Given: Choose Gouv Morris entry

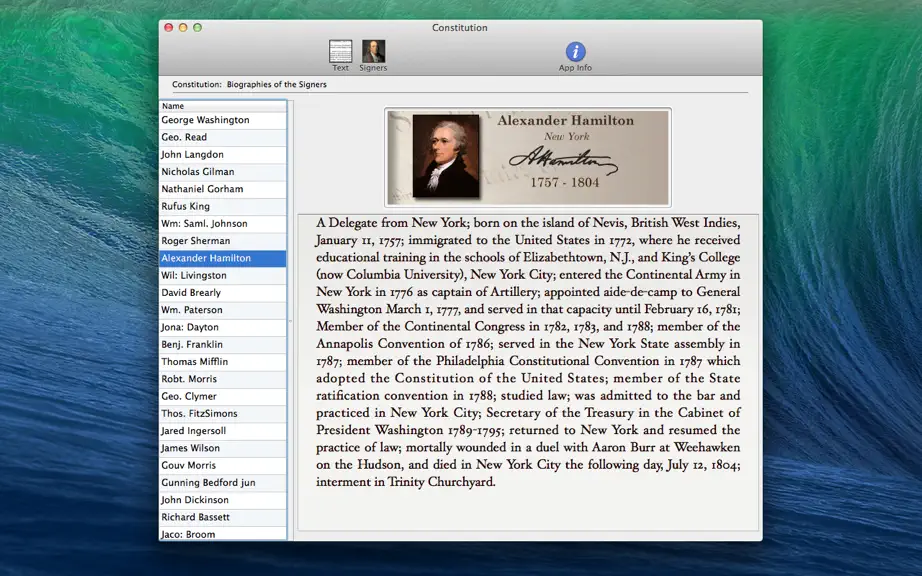Looking at the screenshot, I should [x=223, y=466].
